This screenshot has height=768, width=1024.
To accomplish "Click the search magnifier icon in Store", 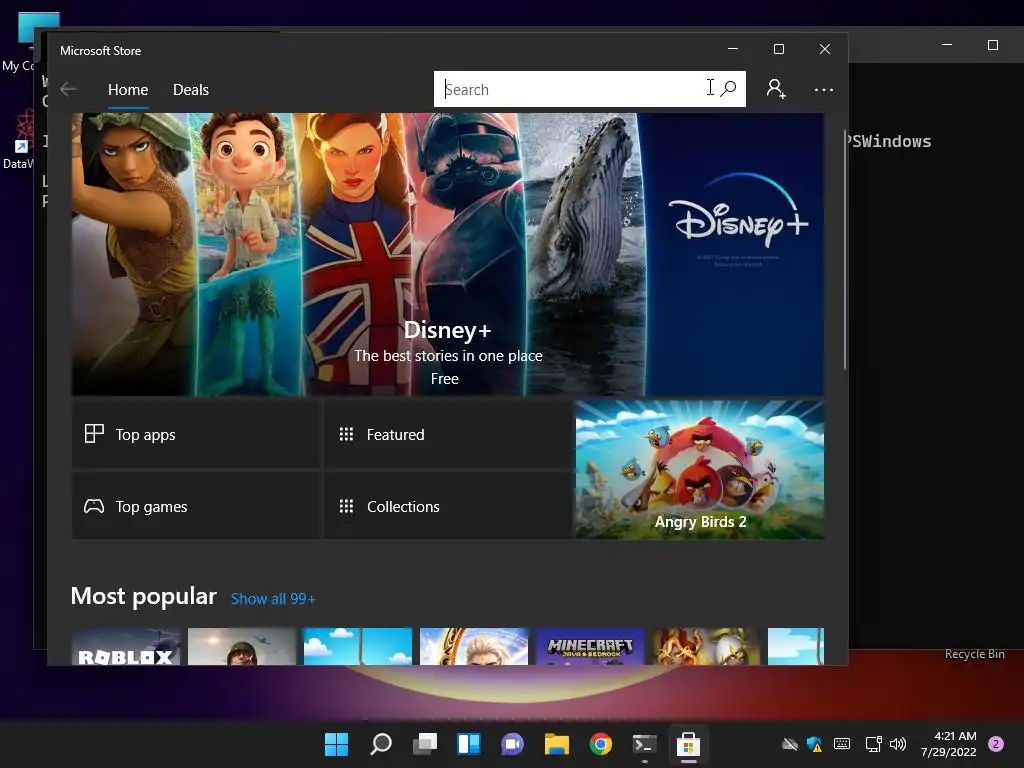I will [728, 88].
